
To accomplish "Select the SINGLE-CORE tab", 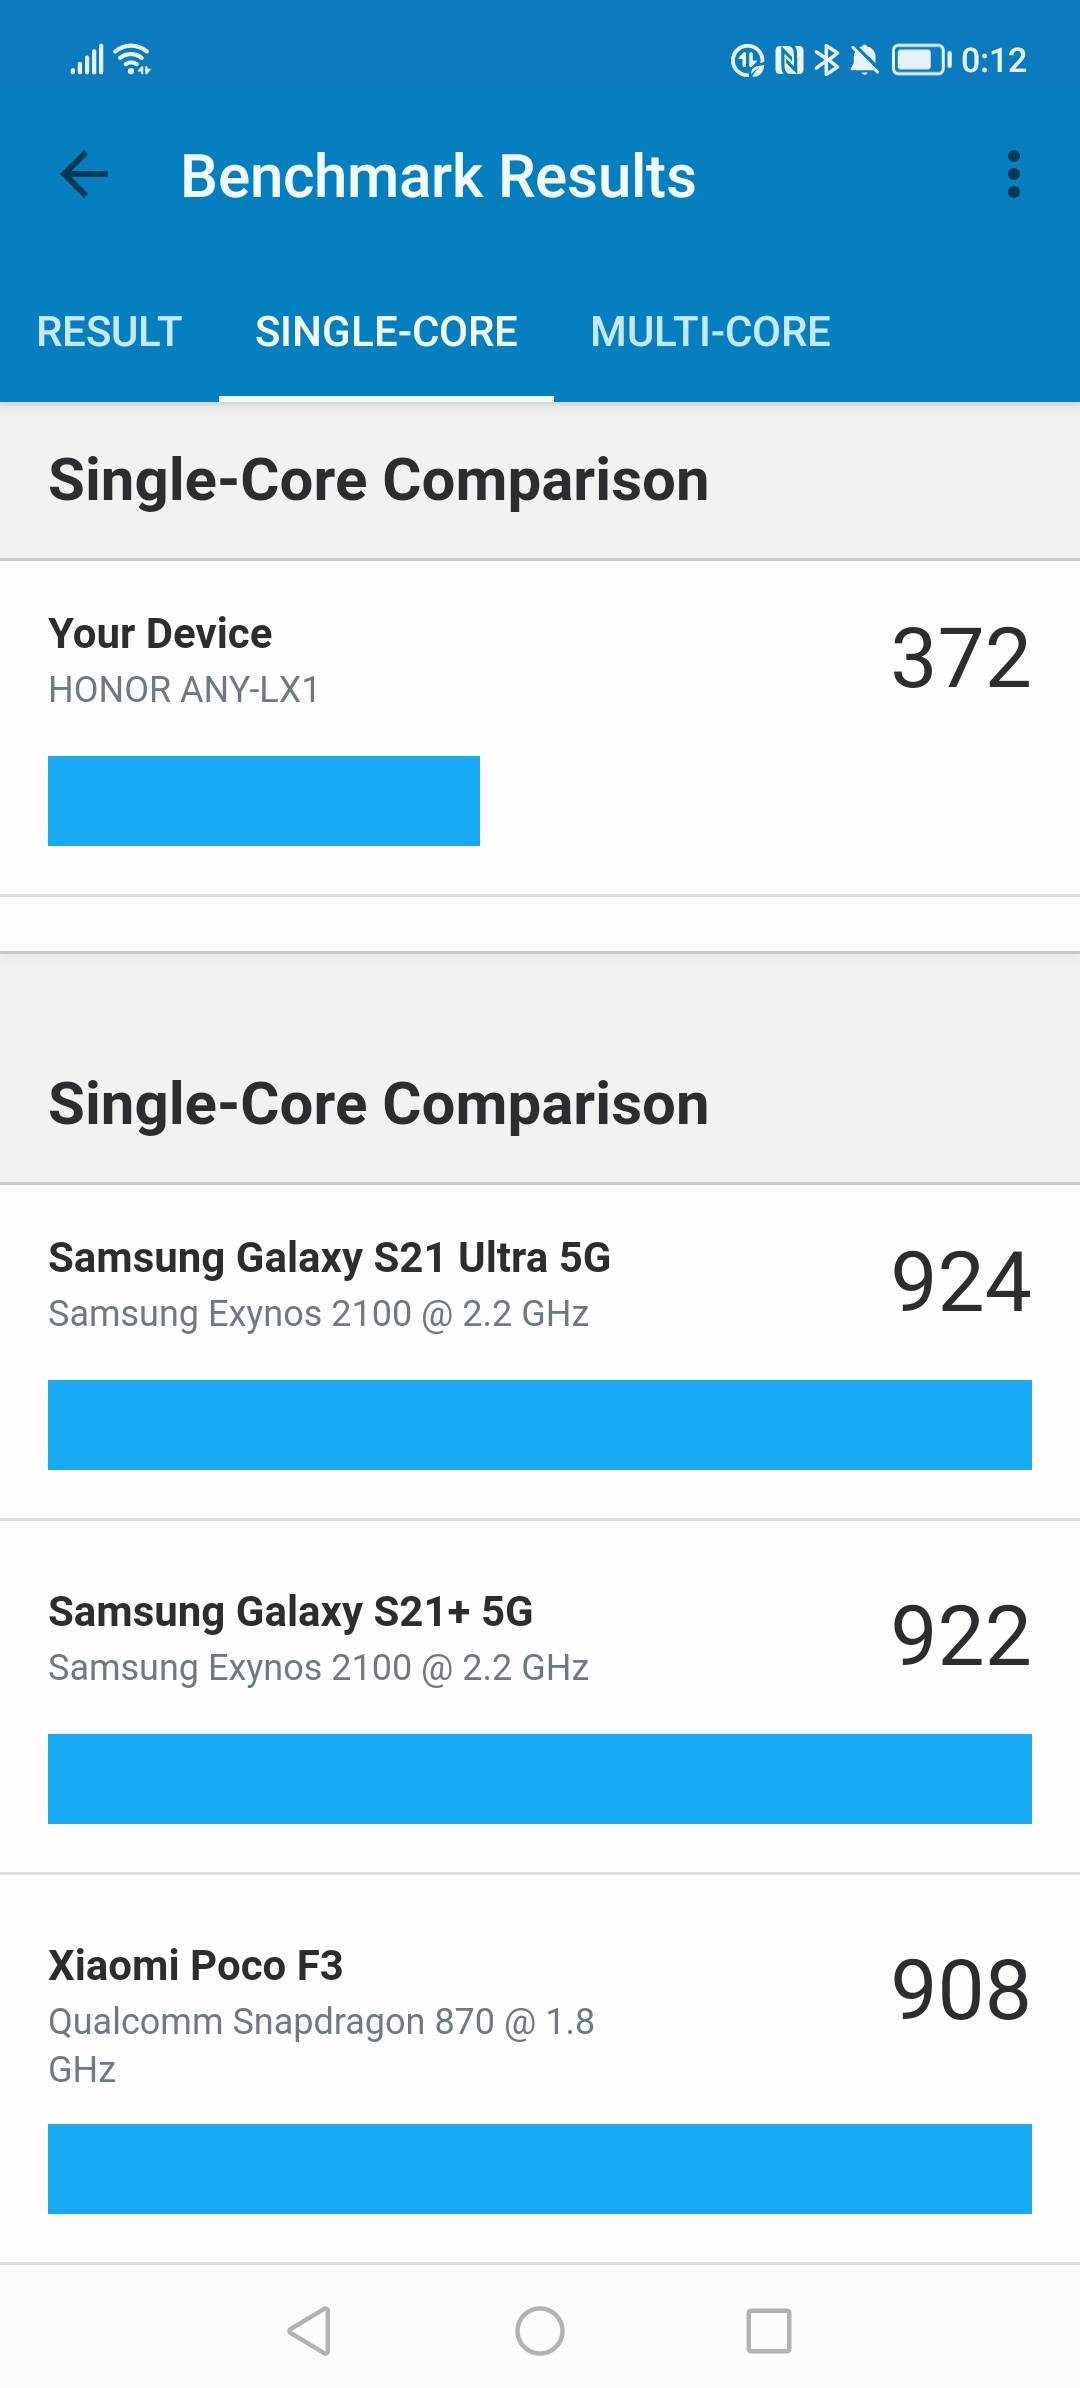I will click(x=386, y=332).
